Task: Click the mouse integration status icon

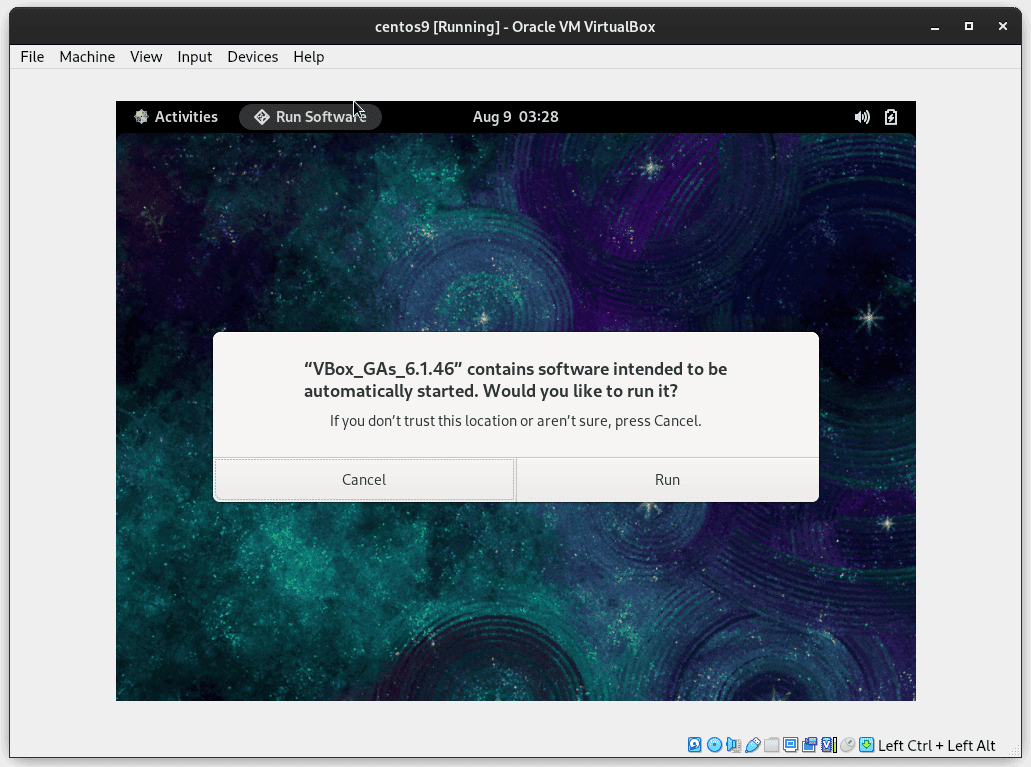Action: coord(847,745)
